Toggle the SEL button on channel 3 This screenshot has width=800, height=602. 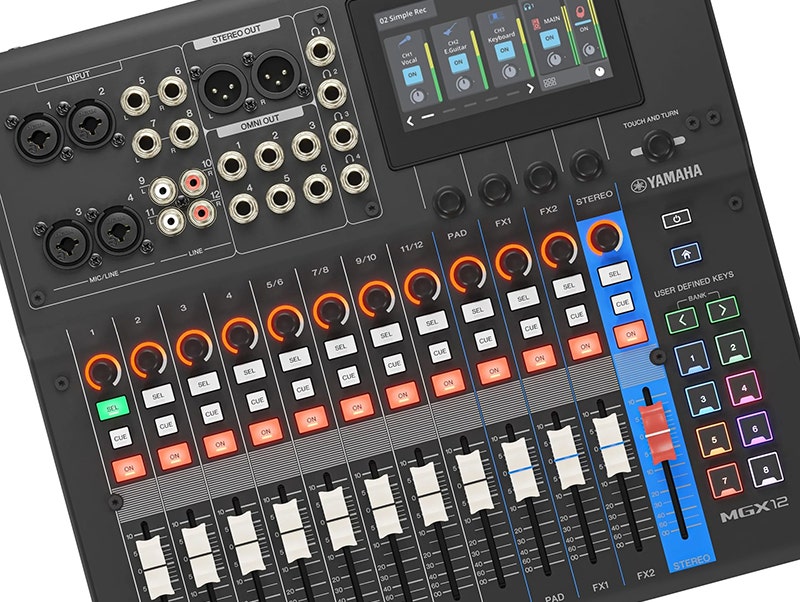[x=203, y=384]
